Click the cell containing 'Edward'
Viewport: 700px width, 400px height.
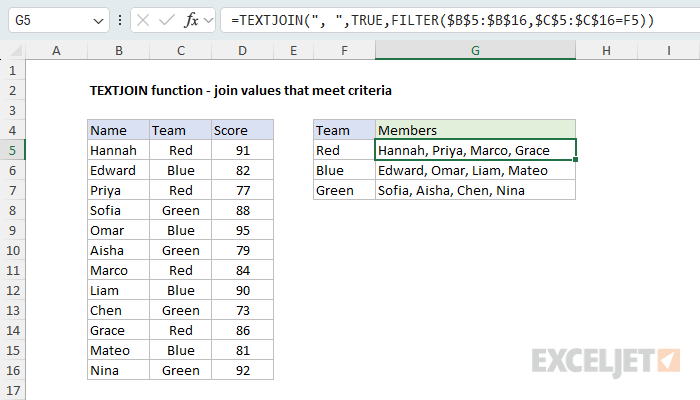pos(118,171)
